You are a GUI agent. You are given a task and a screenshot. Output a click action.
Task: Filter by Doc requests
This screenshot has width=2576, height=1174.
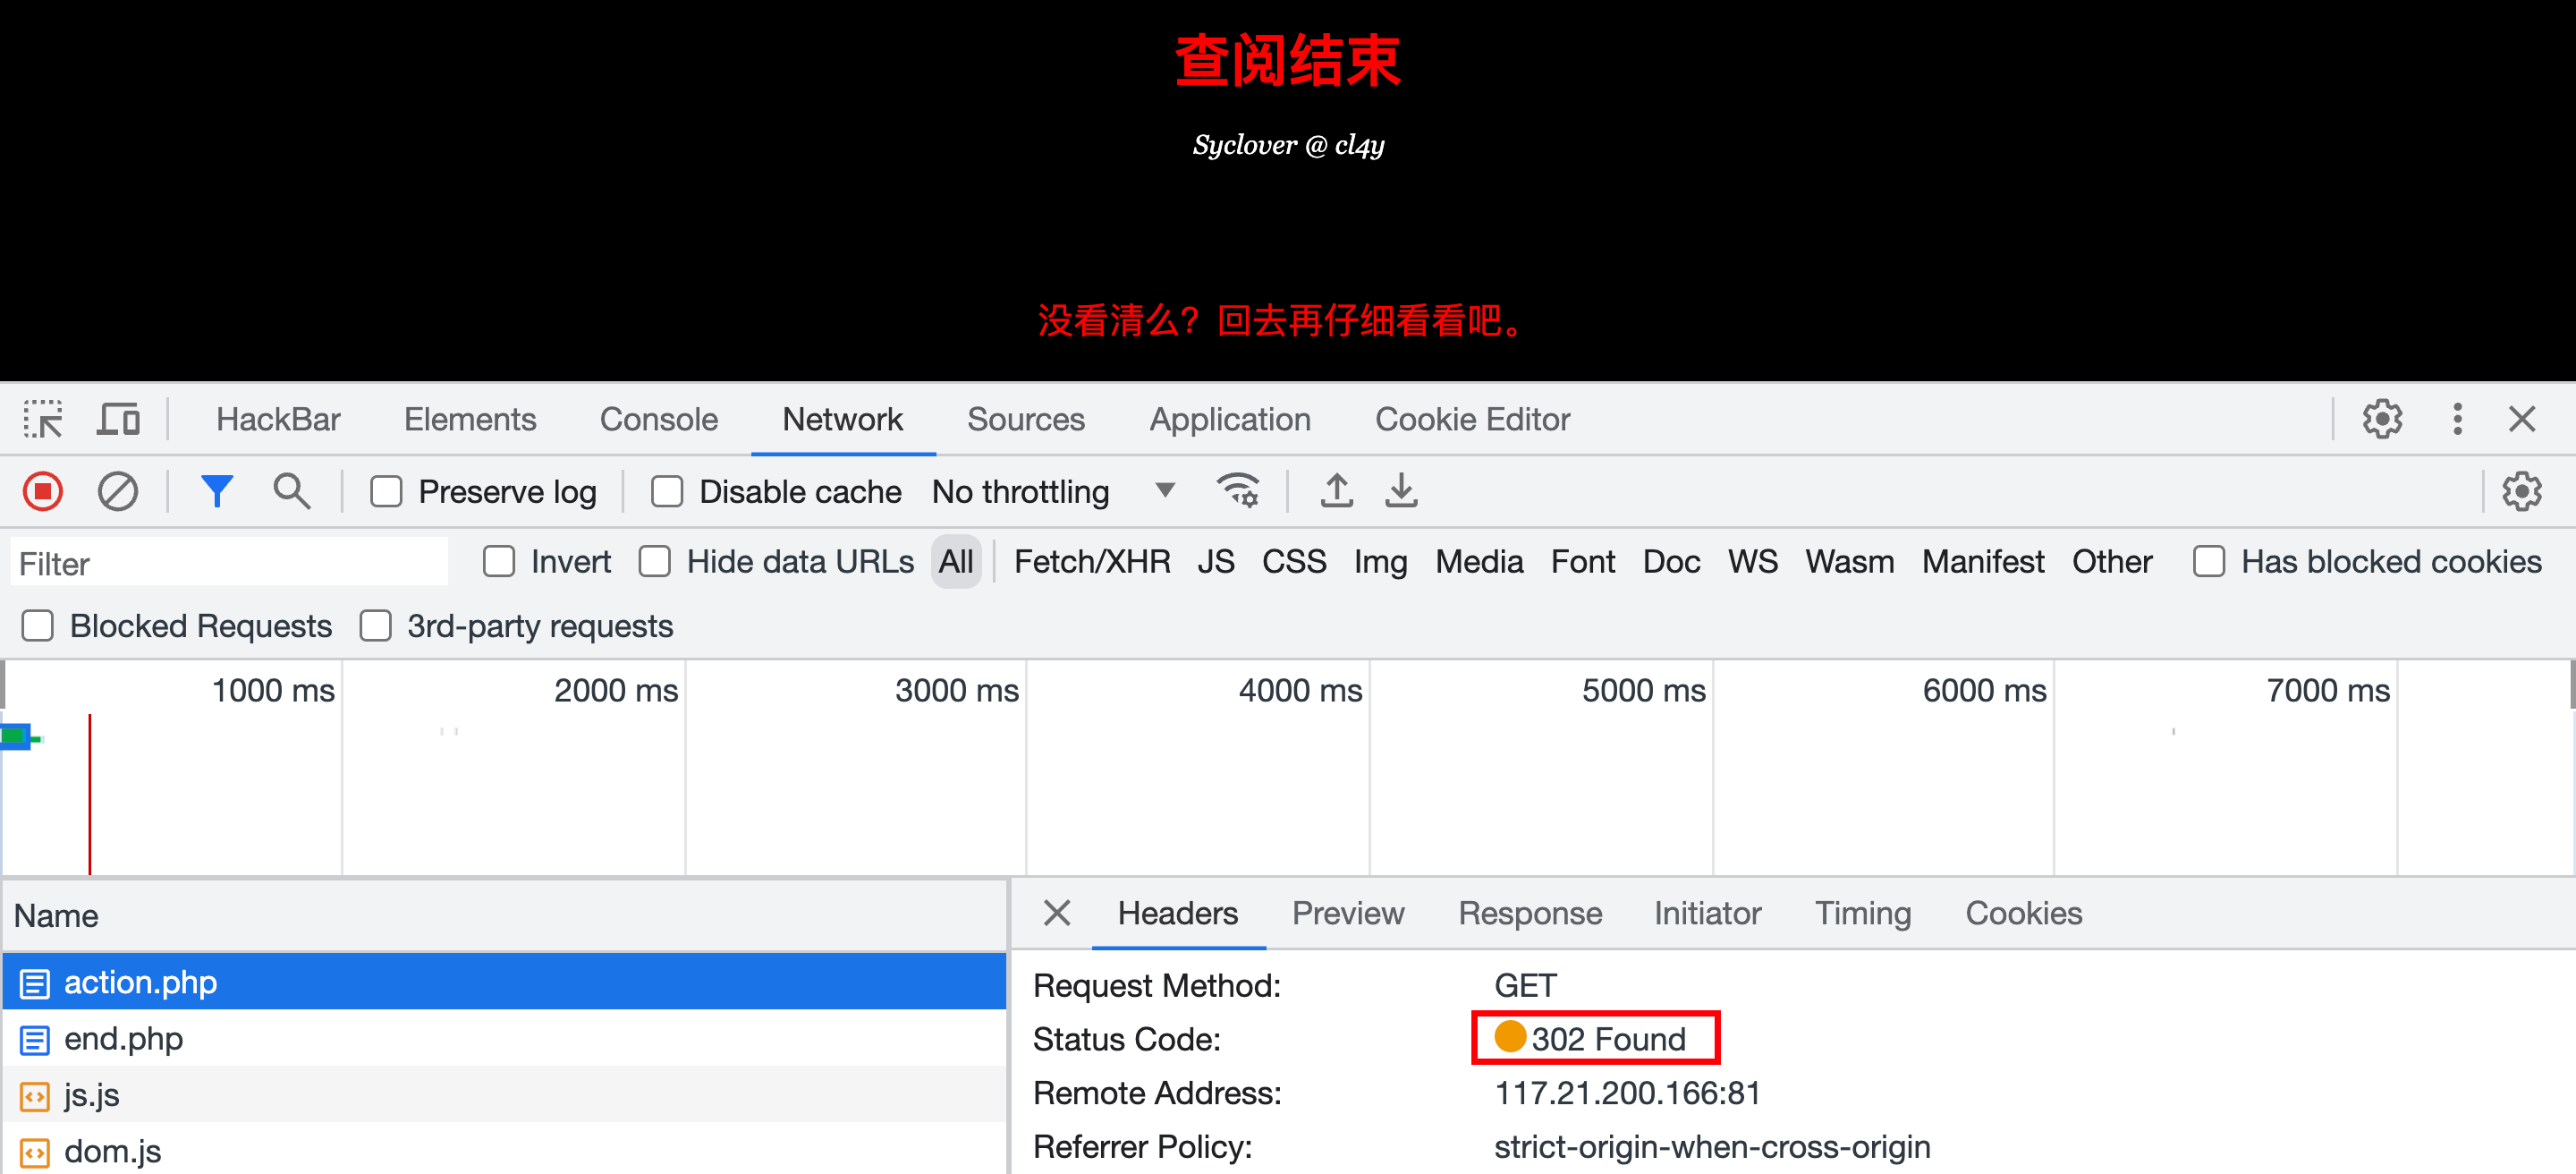click(1671, 561)
